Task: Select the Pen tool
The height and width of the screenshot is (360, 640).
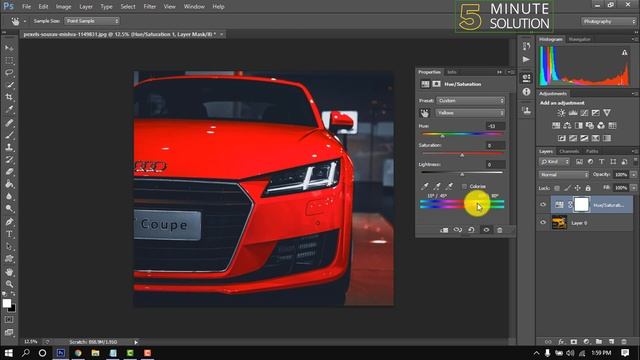Action: [x=9, y=222]
